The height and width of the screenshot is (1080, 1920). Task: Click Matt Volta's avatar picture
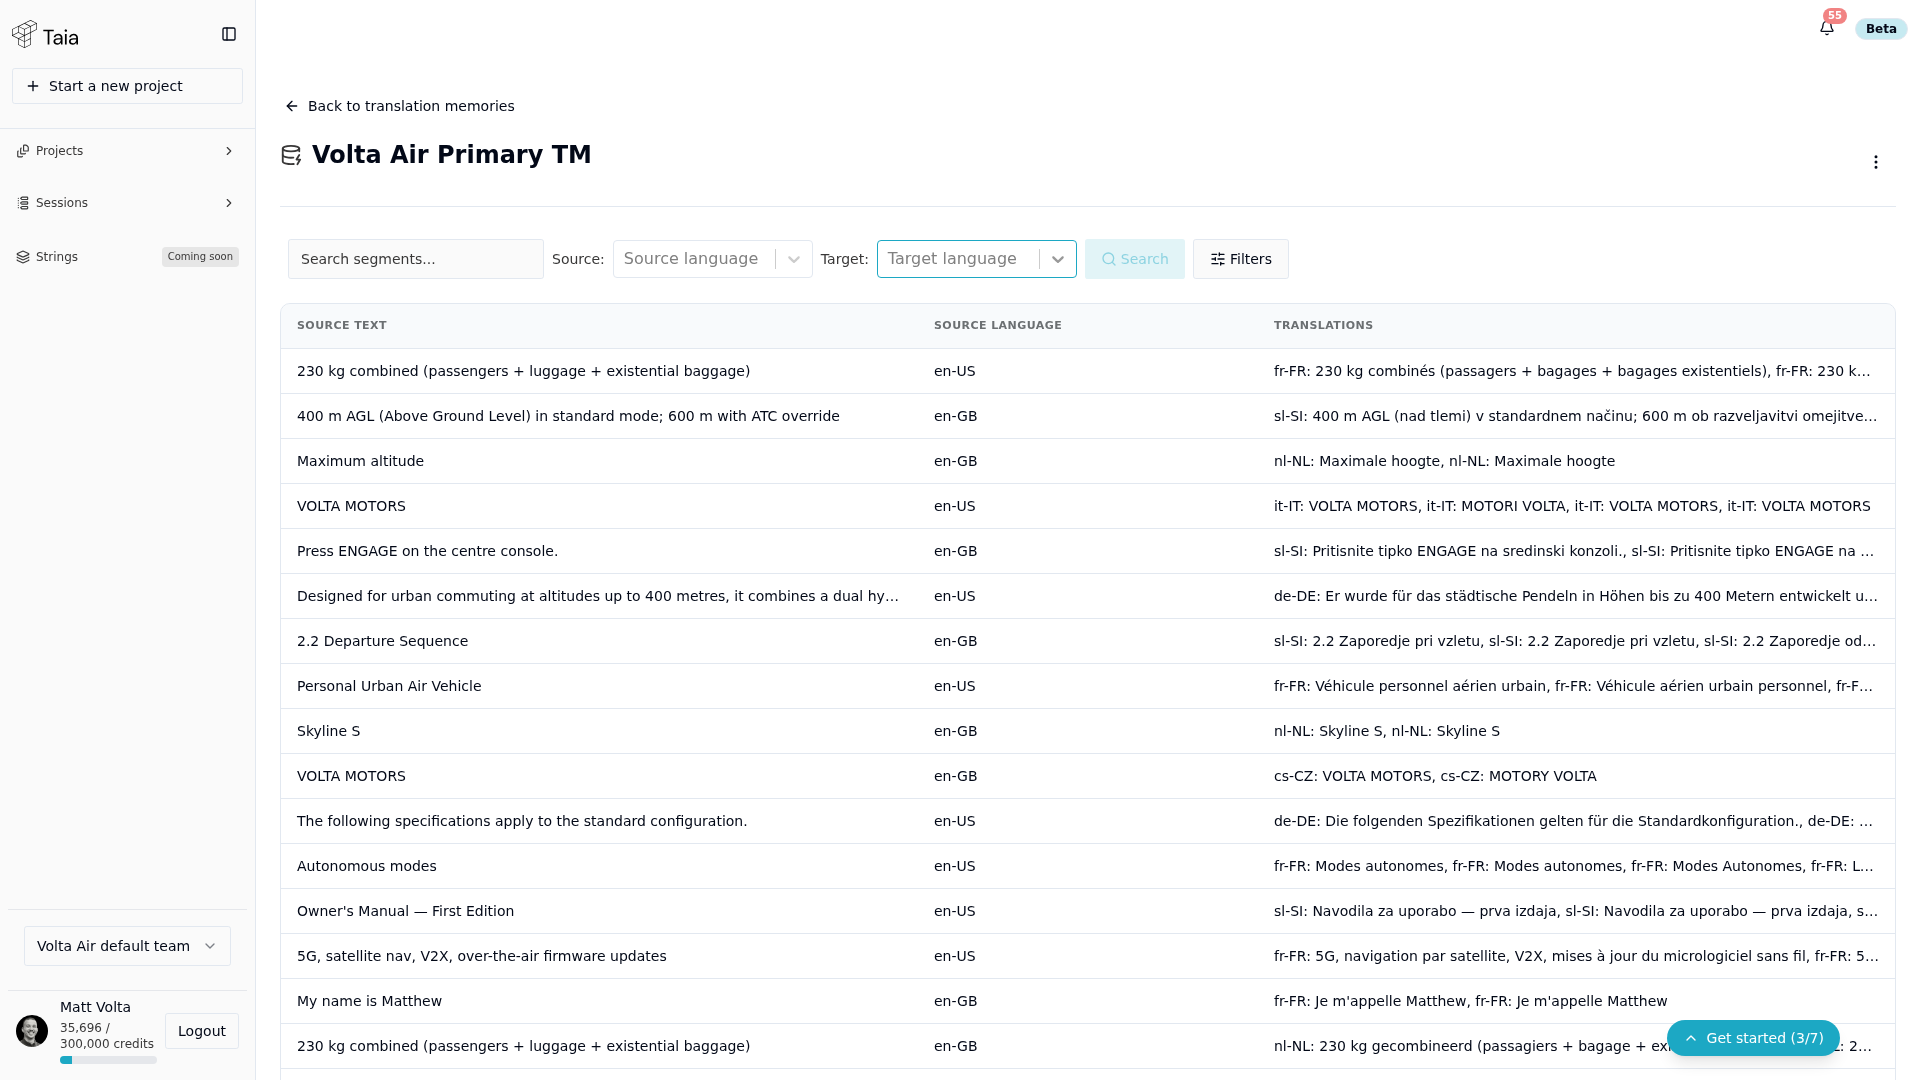32,1031
